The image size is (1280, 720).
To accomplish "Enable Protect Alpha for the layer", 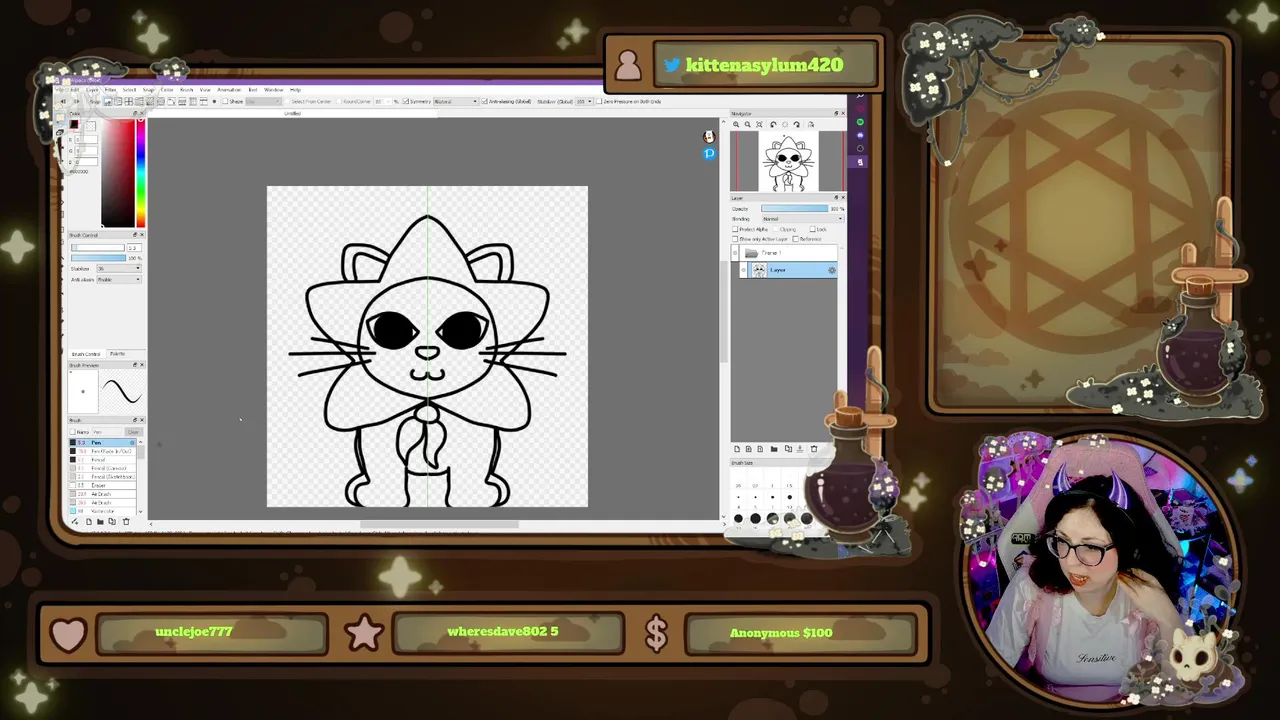I will [x=735, y=229].
